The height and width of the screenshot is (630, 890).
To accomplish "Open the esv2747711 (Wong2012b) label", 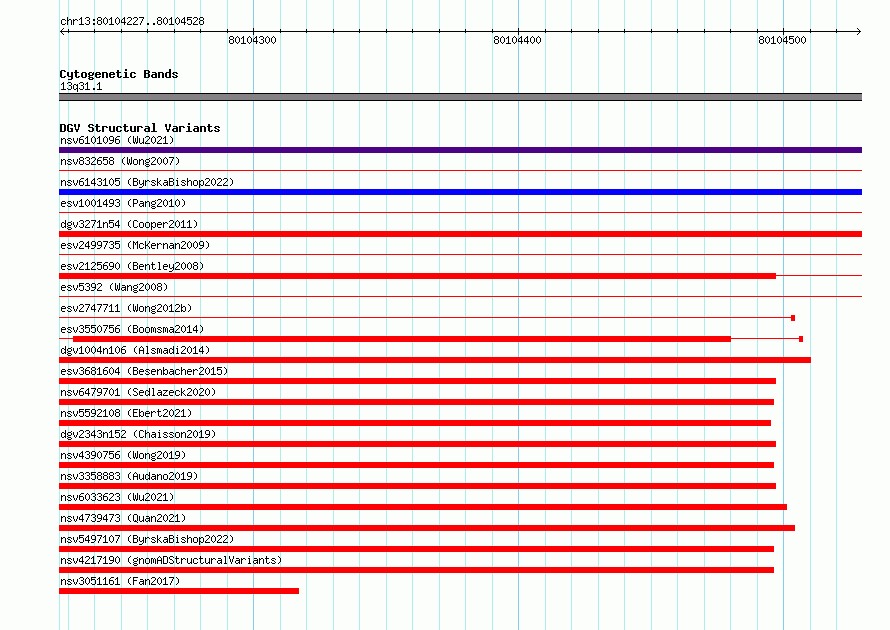I will point(126,308).
